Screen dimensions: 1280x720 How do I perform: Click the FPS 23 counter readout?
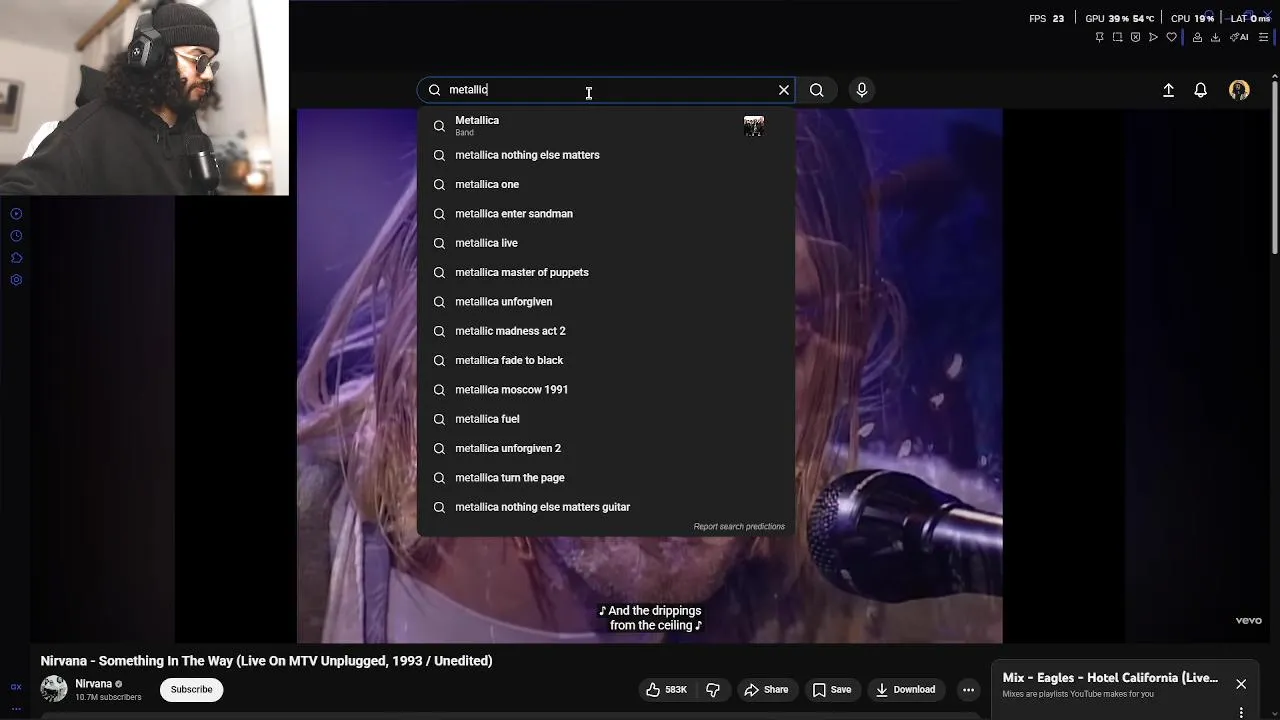click(x=1046, y=18)
